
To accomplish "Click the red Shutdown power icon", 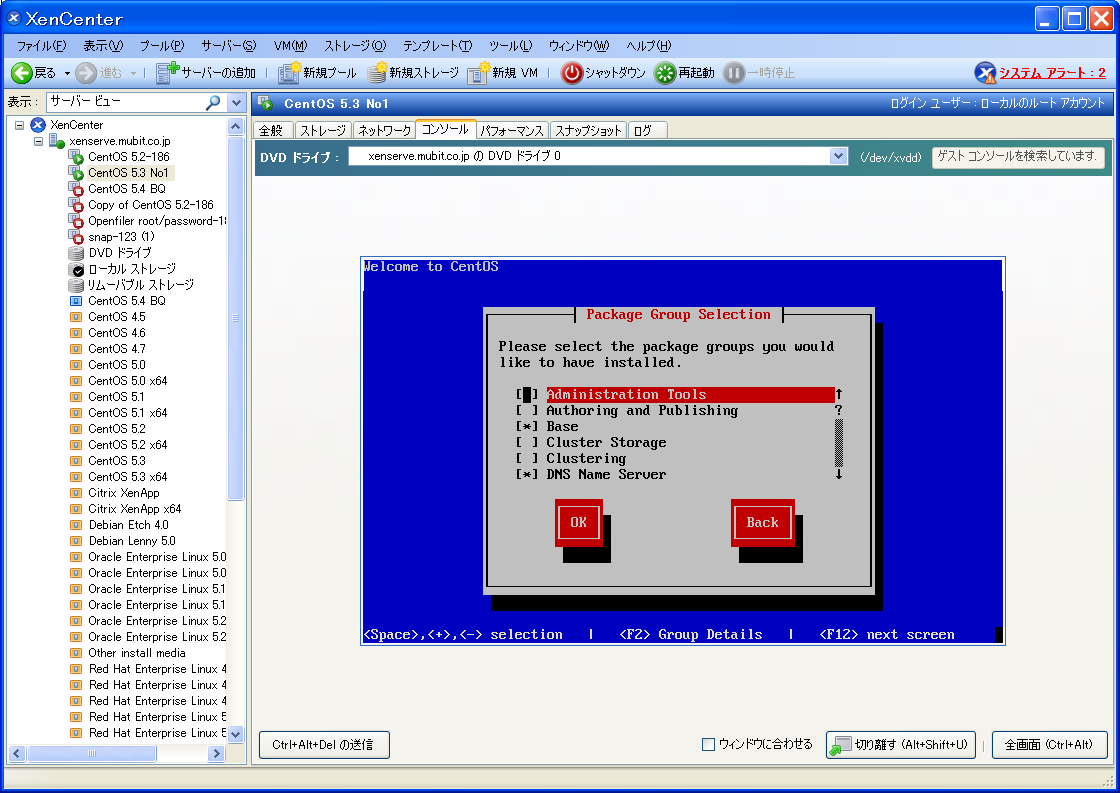I will [571, 73].
